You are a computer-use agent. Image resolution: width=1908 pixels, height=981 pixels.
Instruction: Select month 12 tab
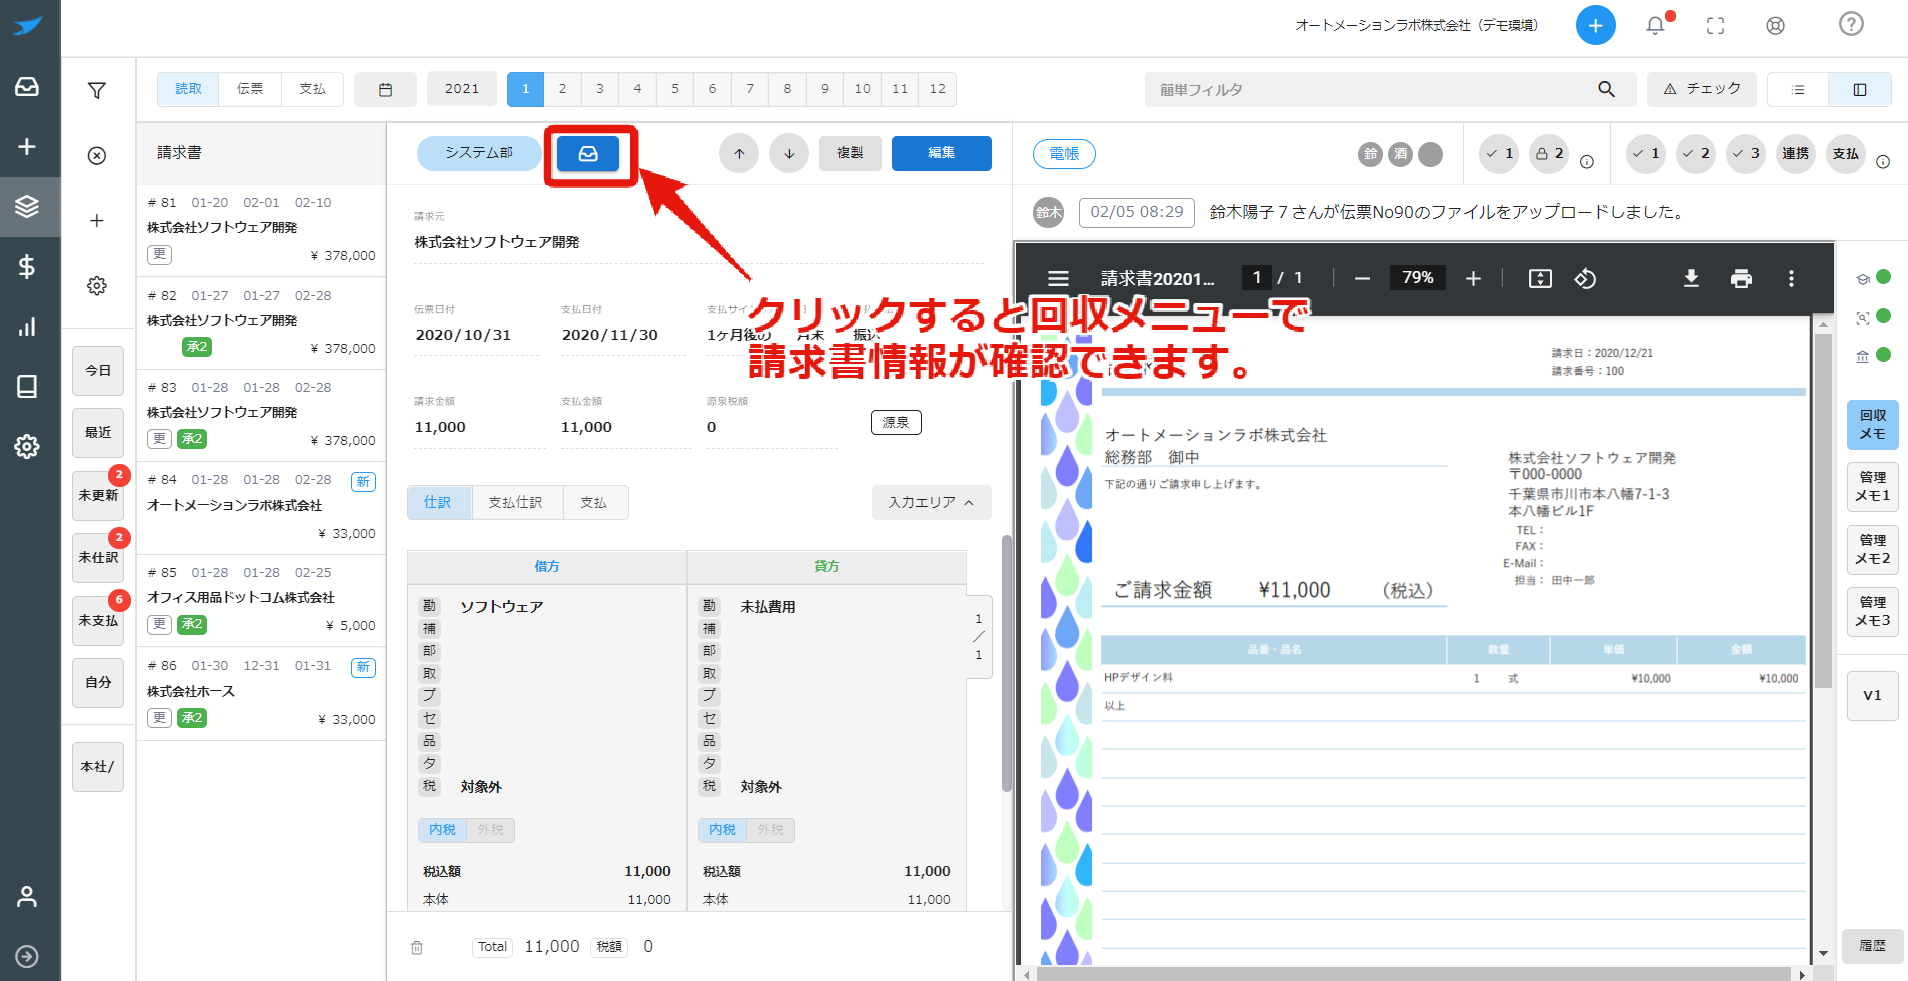click(938, 89)
